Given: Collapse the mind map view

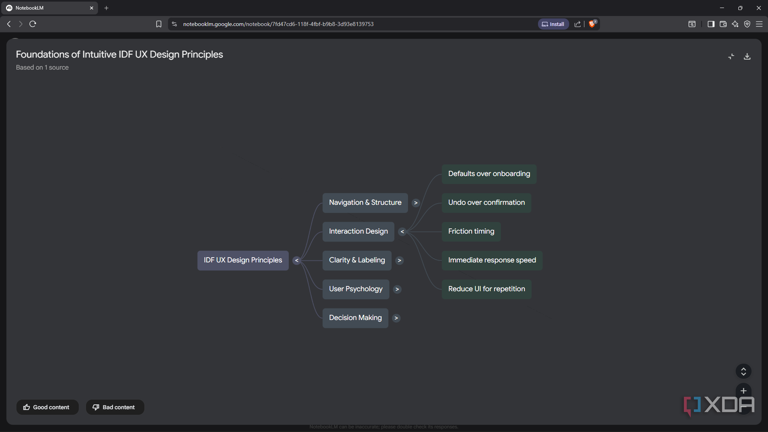Looking at the screenshot, I should click(731, 57).
